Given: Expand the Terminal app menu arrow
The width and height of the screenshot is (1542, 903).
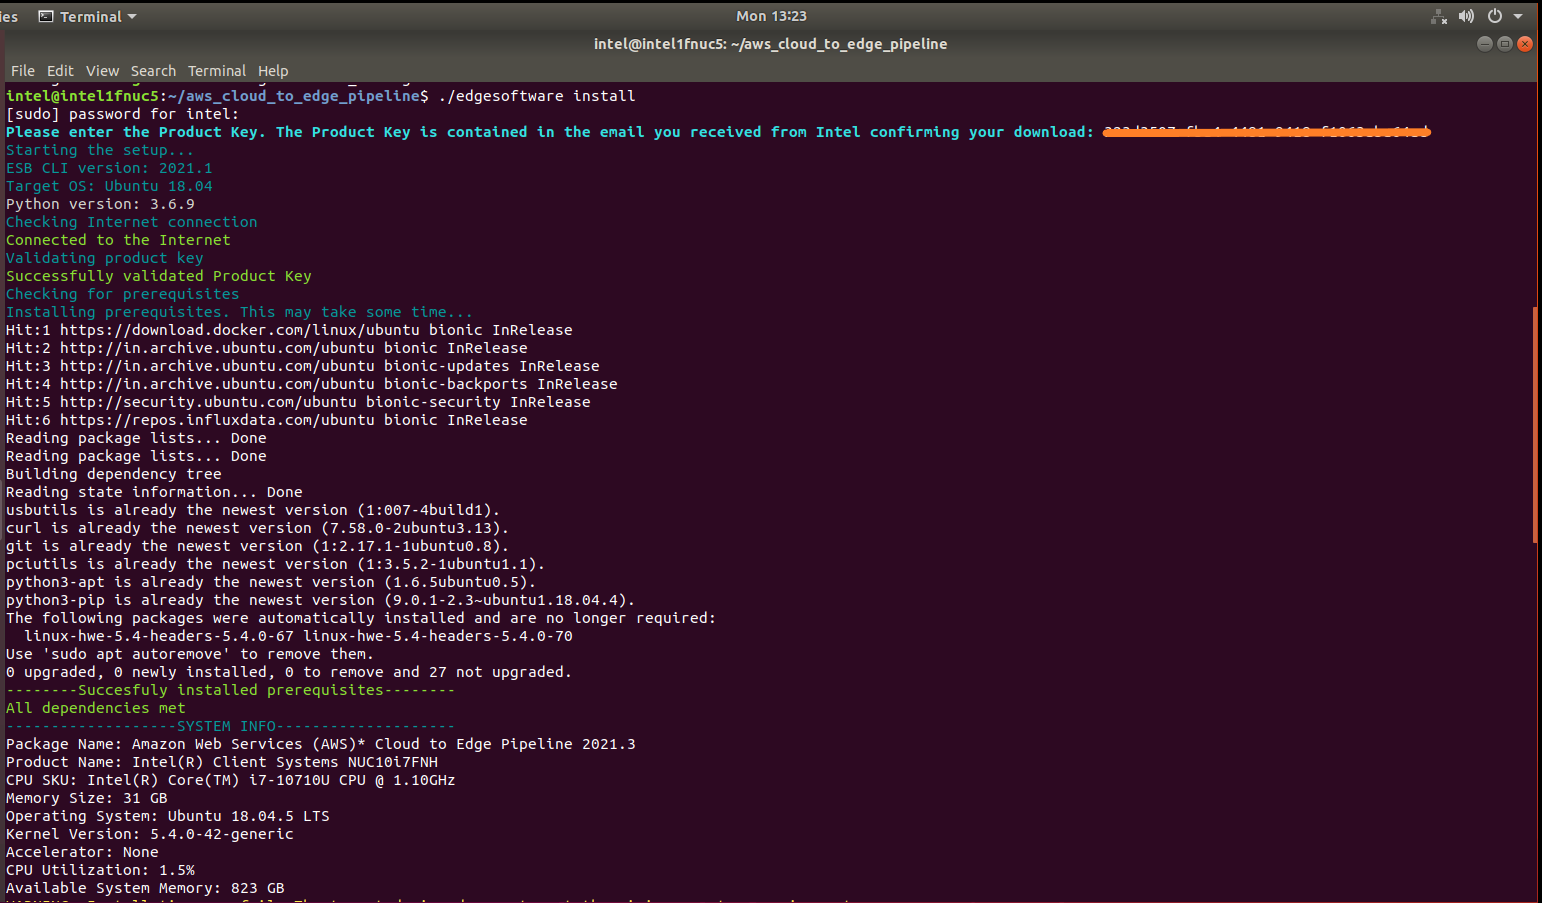Looking at the screenshot, I should point(132,17).
